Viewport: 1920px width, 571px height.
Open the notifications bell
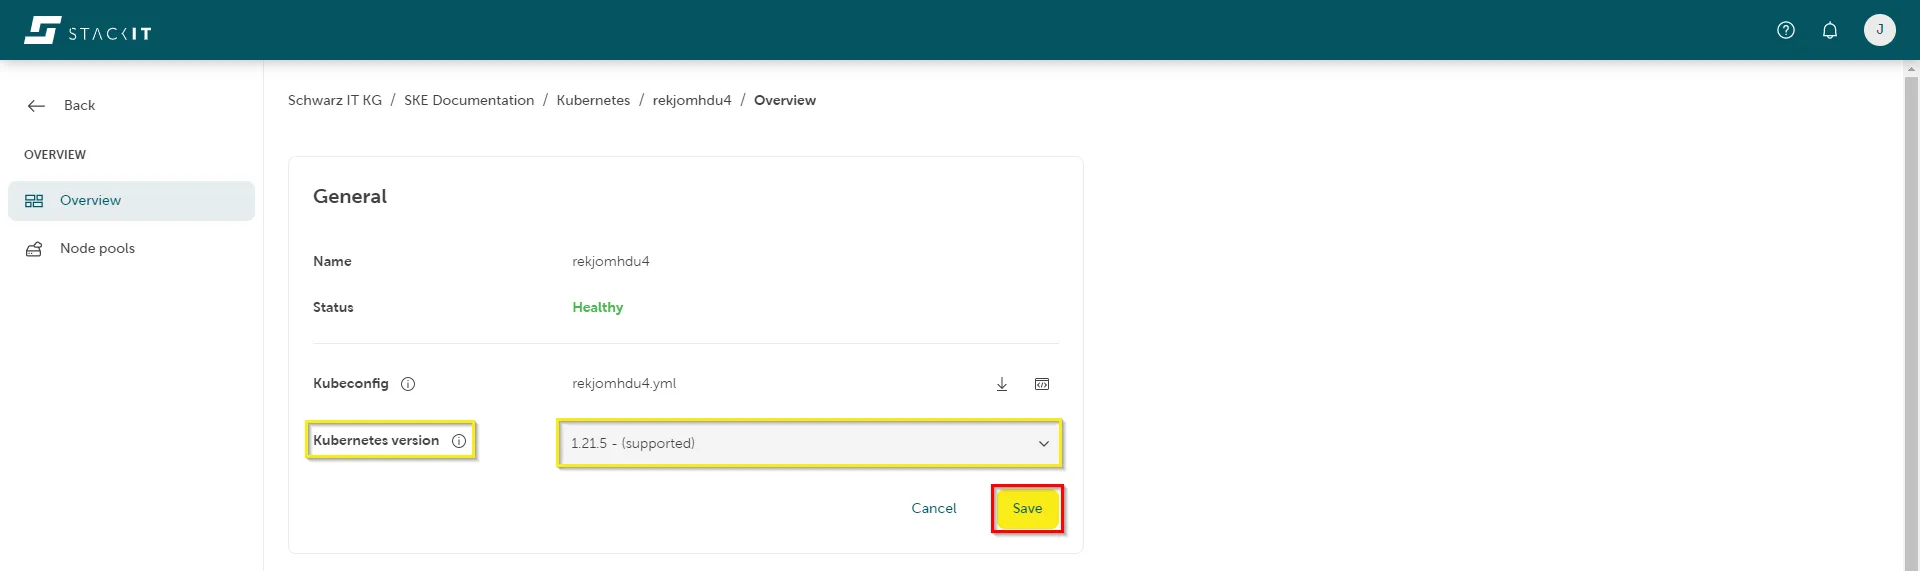tap(1829, 30)
